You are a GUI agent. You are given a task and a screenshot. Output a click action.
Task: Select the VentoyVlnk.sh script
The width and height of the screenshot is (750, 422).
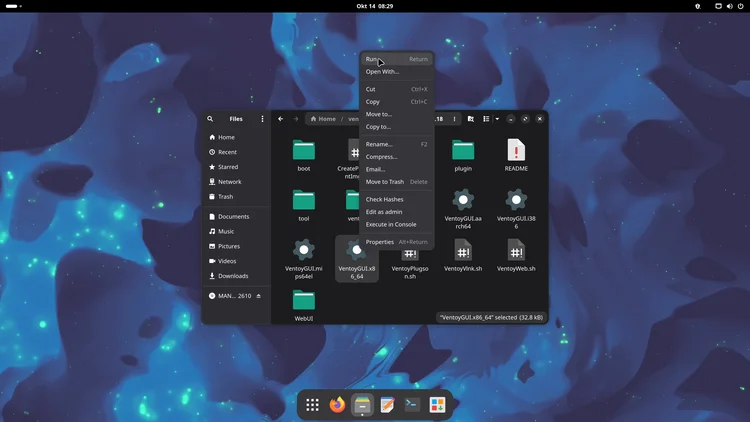463,255
